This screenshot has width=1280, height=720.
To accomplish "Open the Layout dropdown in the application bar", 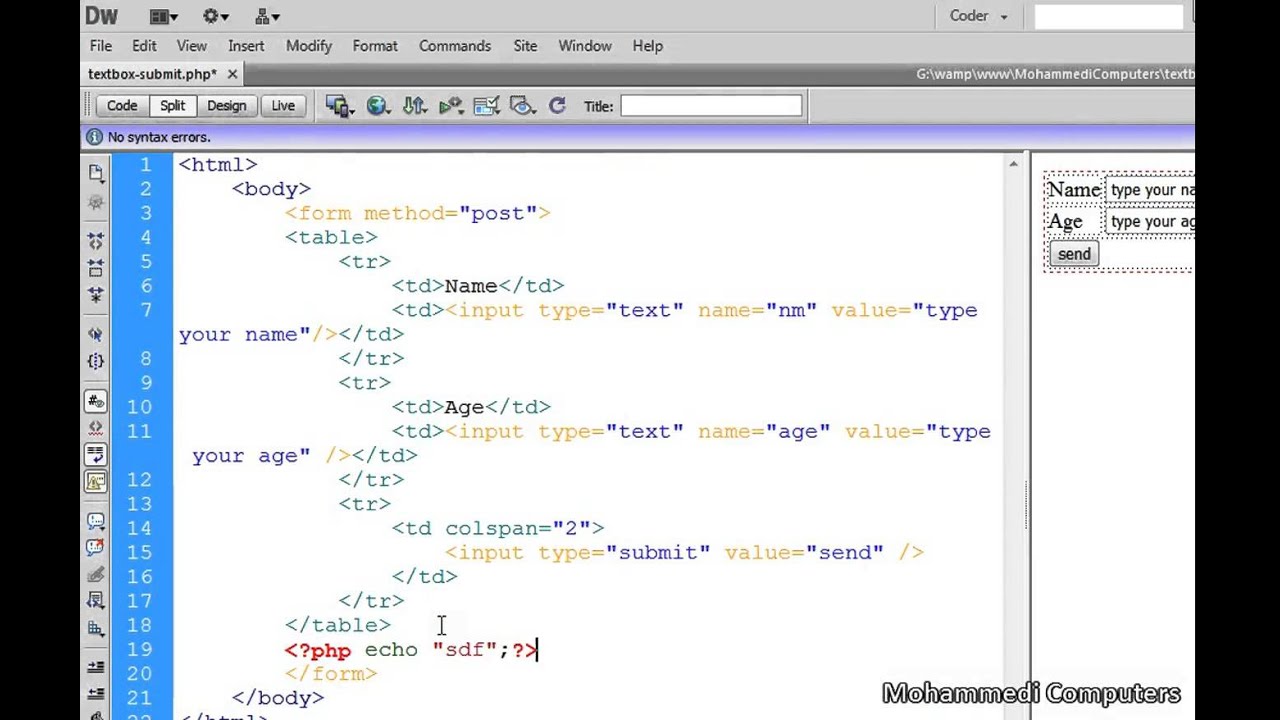I will click(164, 16).
